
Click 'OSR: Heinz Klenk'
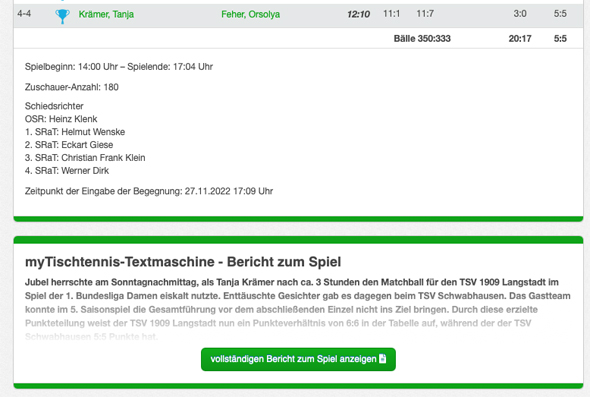coord(61,119)
